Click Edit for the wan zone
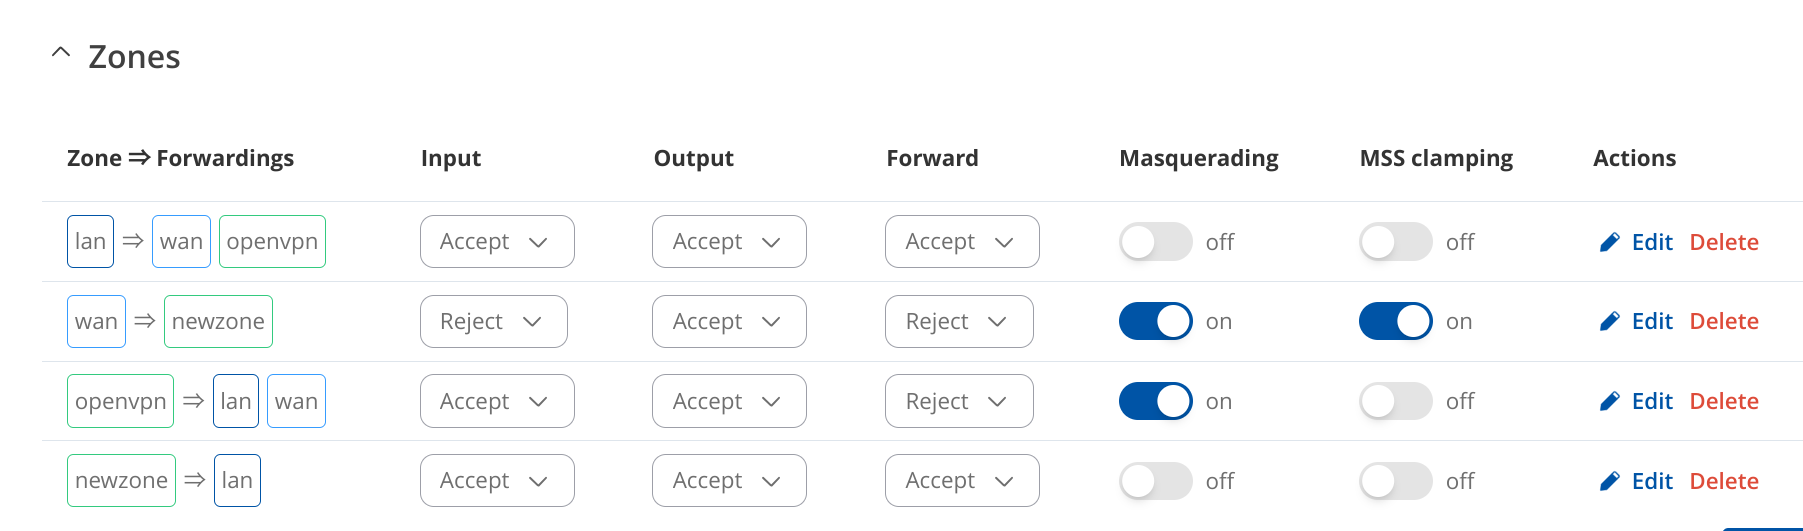 (x=1652, y=321)
